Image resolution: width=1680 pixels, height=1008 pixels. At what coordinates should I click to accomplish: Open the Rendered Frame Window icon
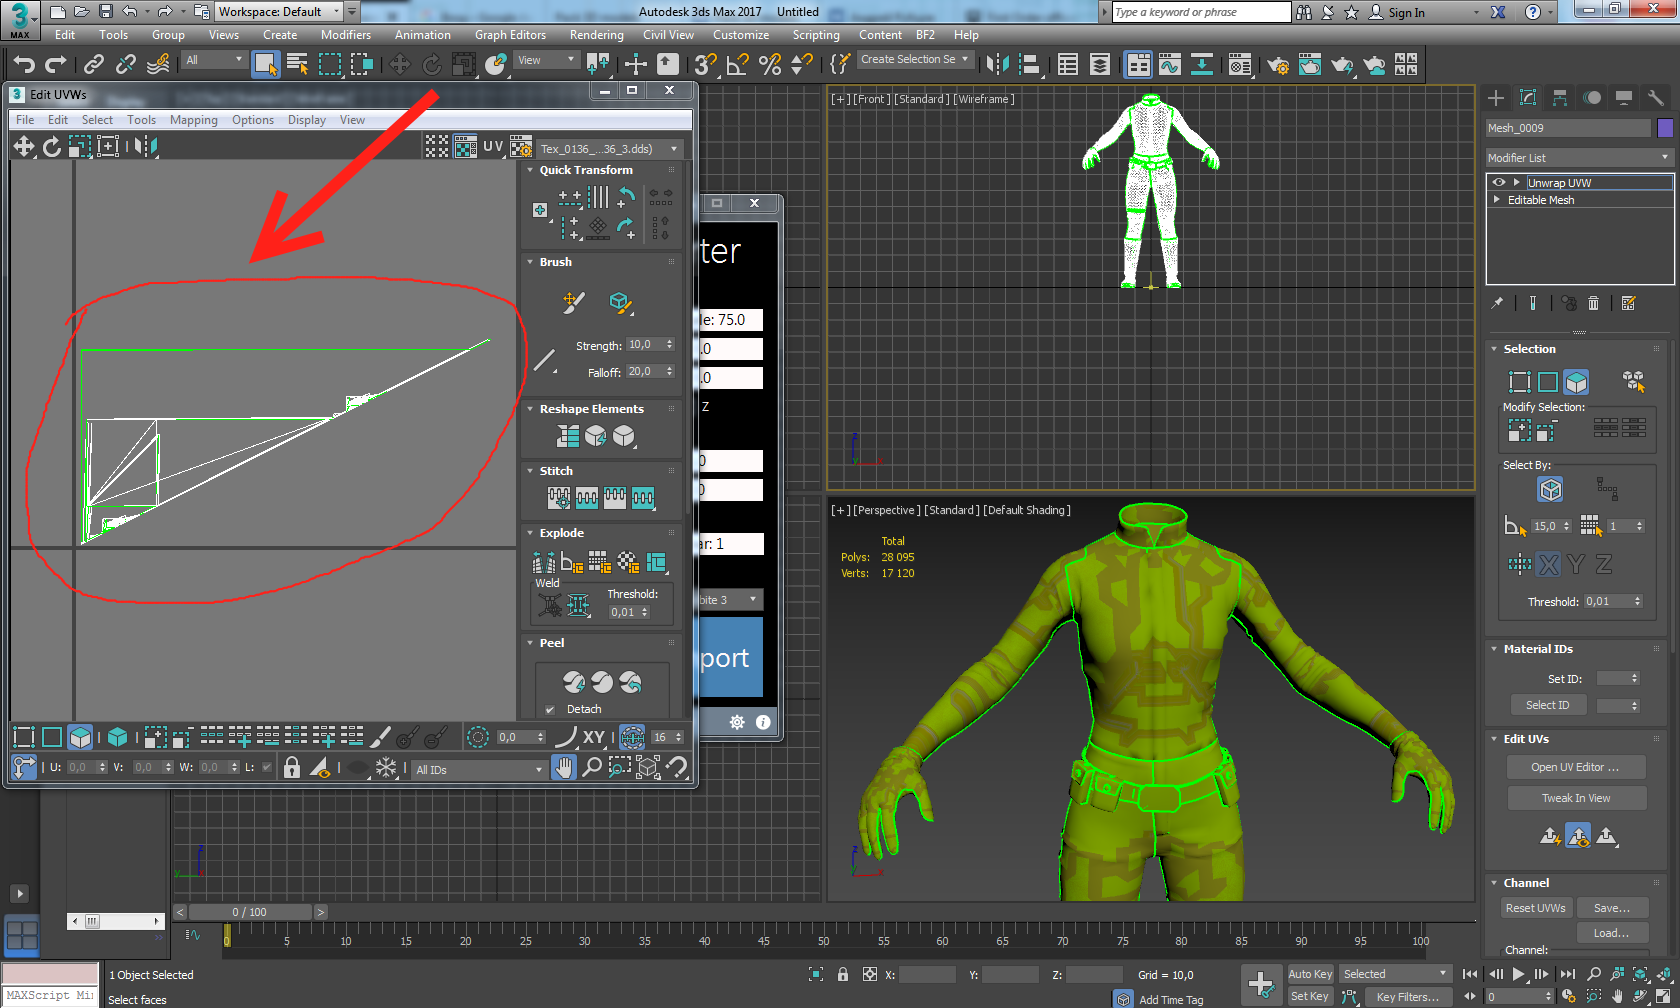pyautogui.click(x=1310, y=65)
